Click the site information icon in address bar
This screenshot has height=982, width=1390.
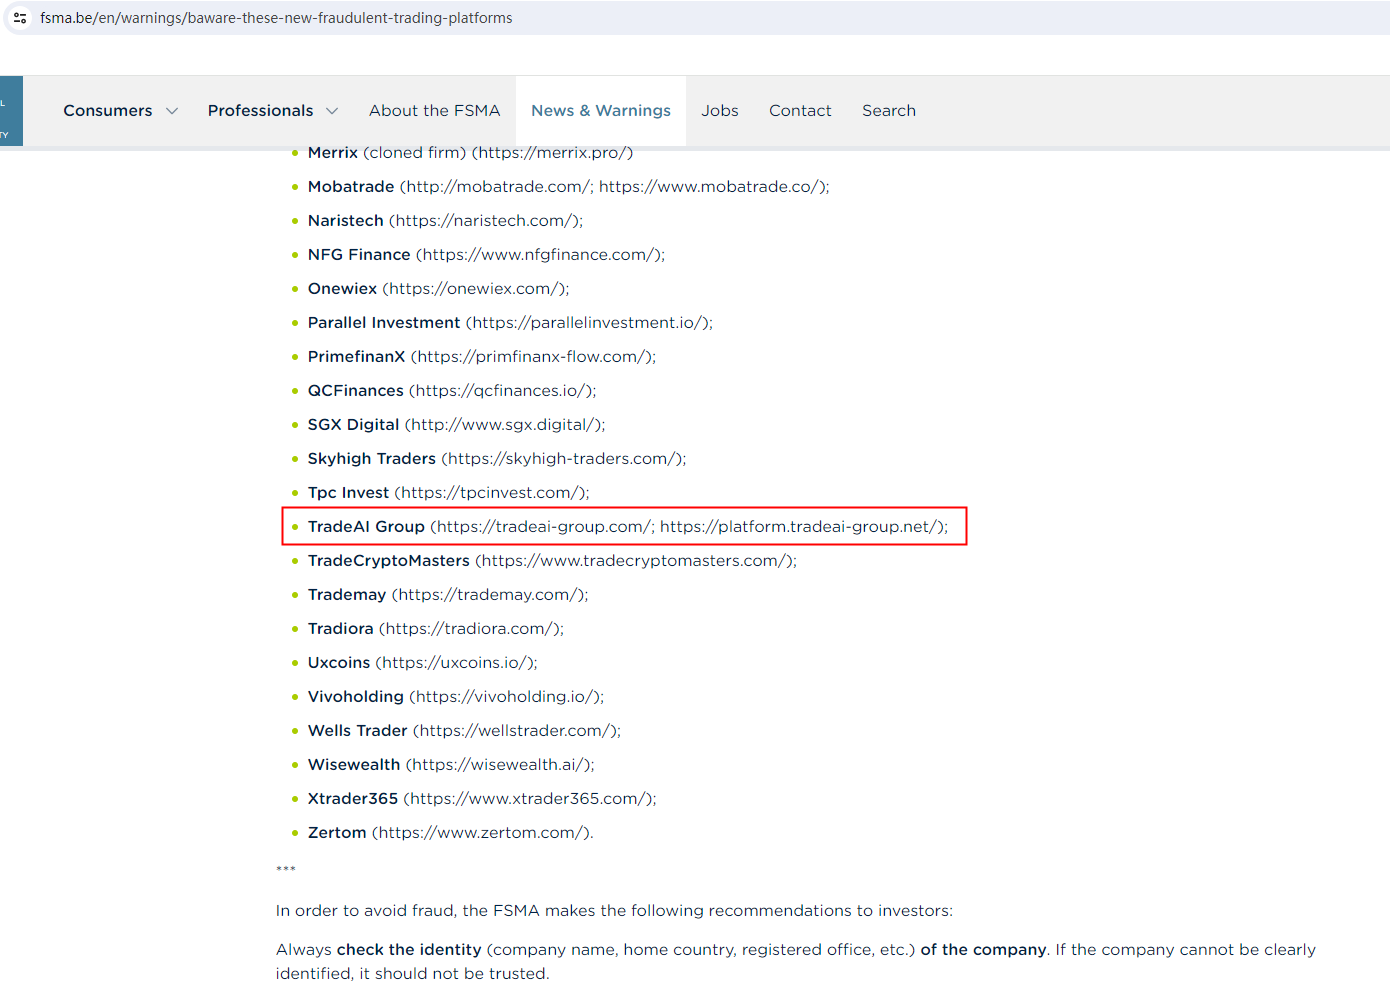click(x=20, y=18)
